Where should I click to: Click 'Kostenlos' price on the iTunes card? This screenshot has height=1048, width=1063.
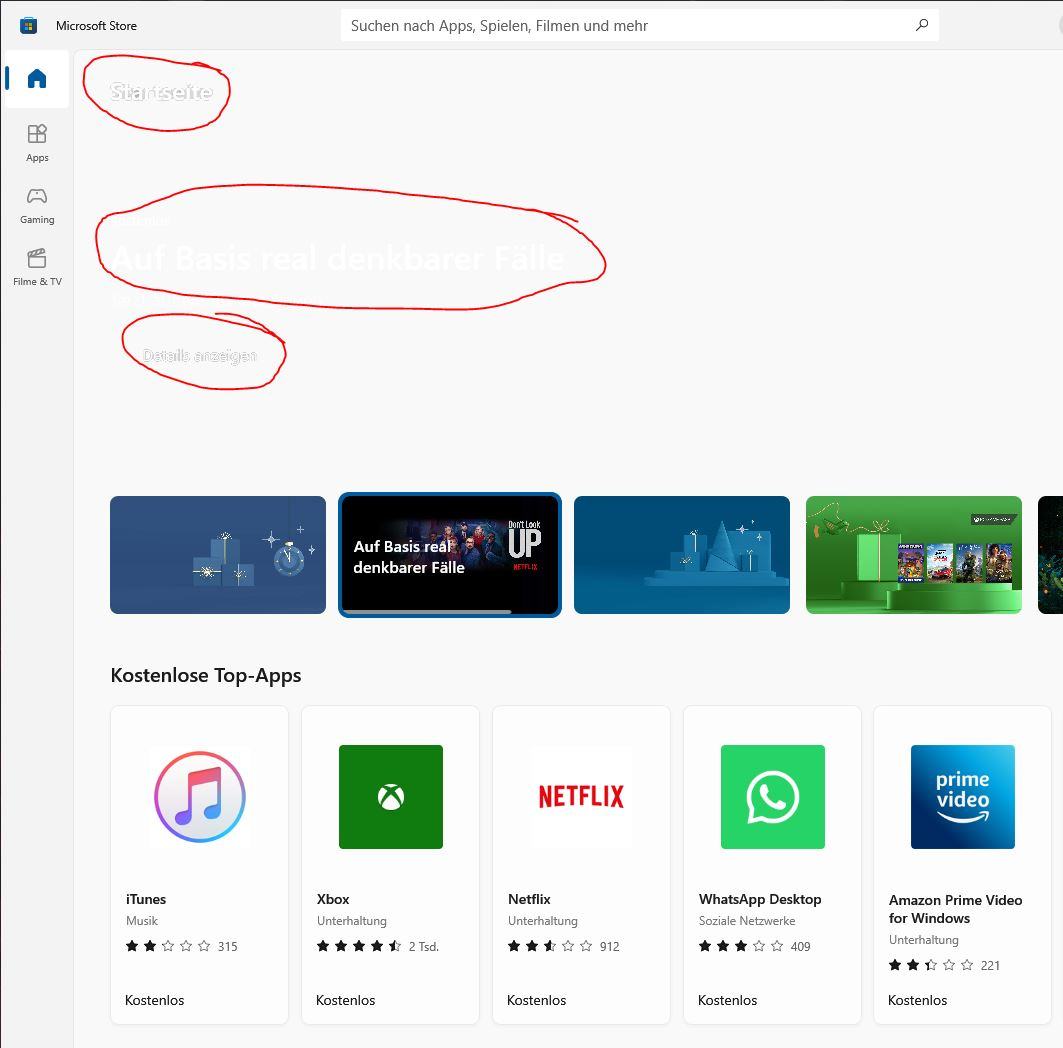[155, 1000]
